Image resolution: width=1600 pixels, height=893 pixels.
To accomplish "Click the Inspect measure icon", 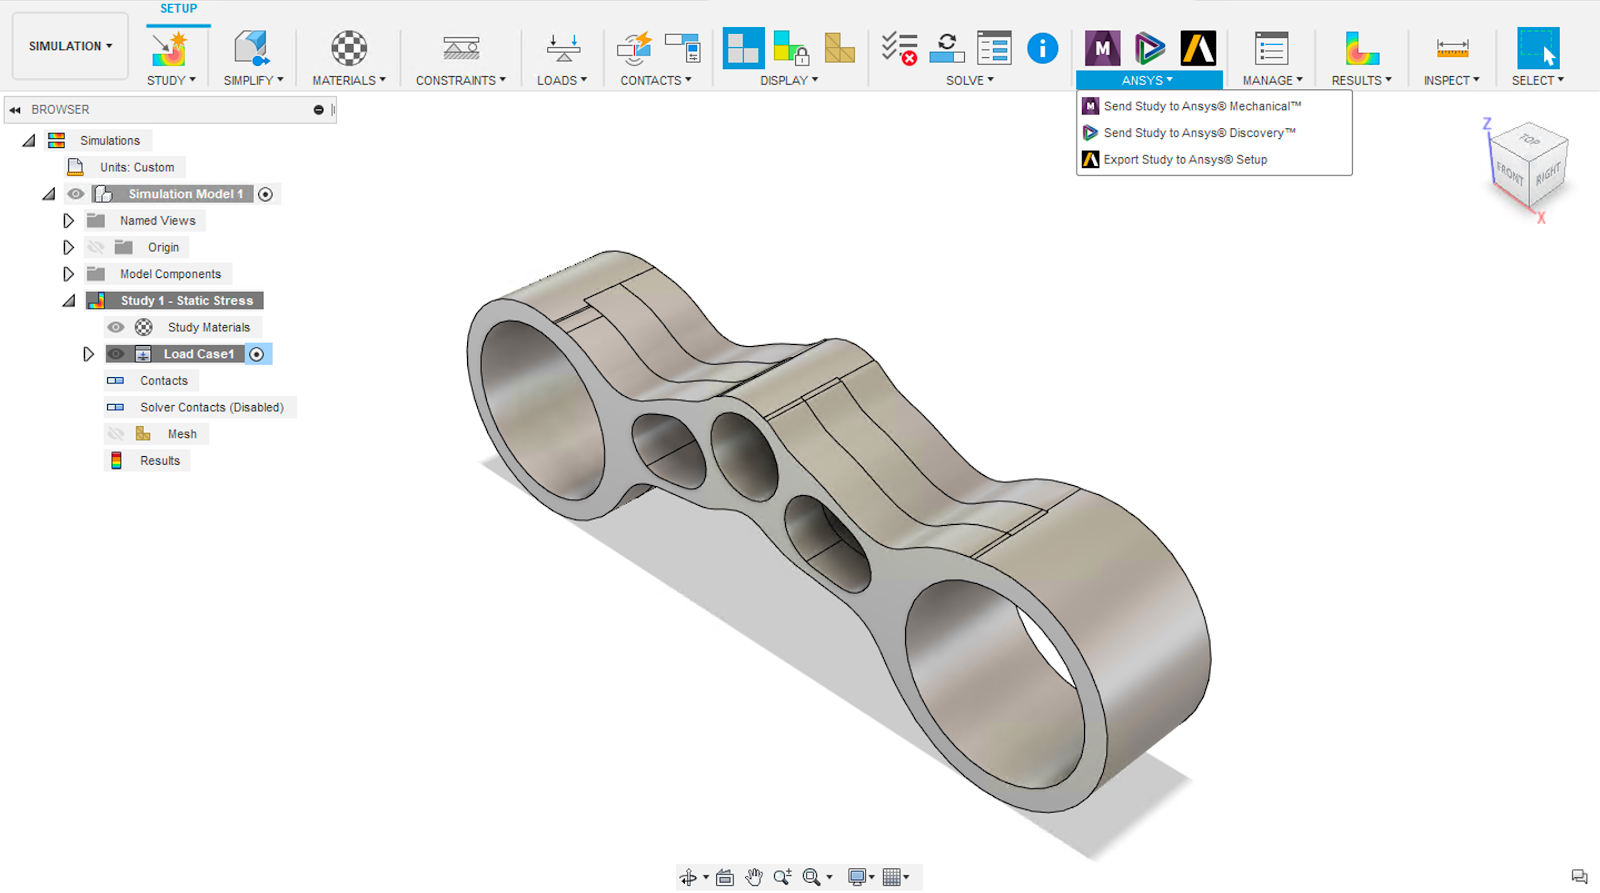I will point(1452,48).
